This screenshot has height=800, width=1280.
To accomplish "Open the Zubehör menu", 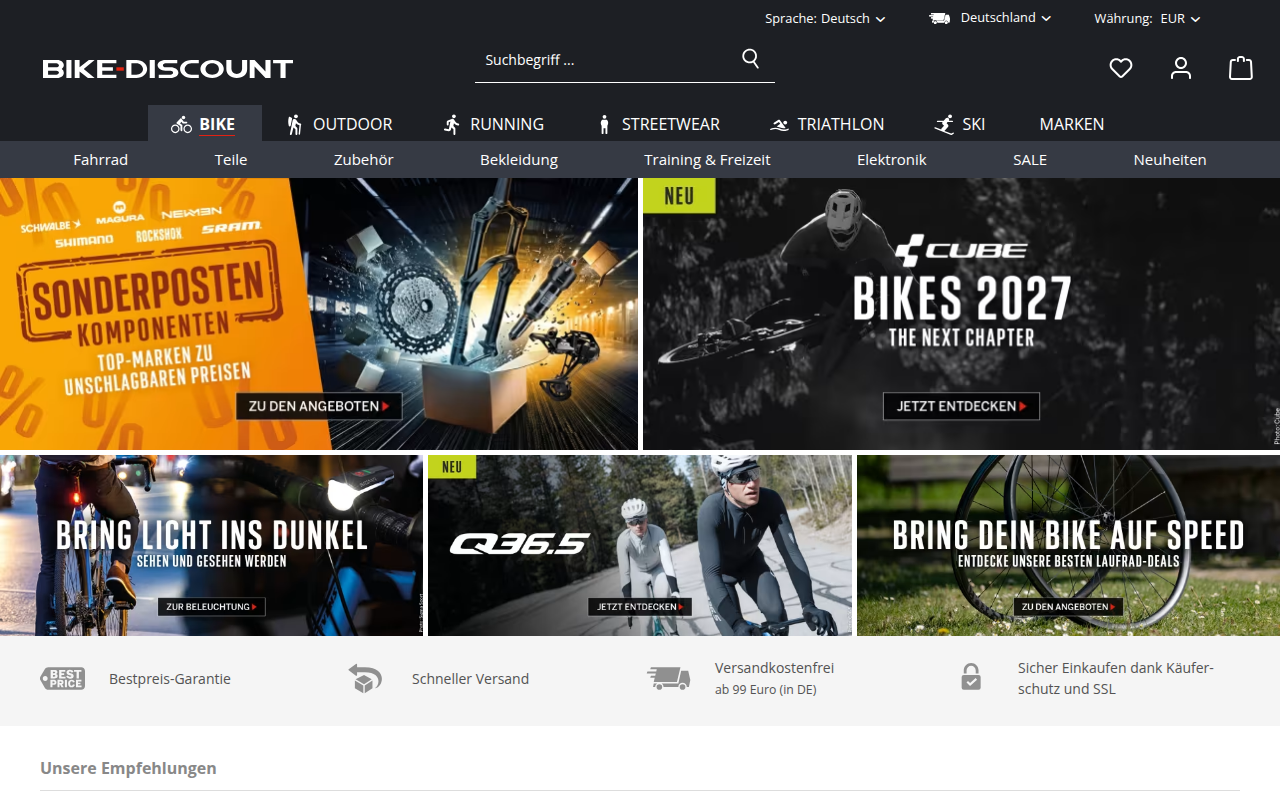I will 364,159.
